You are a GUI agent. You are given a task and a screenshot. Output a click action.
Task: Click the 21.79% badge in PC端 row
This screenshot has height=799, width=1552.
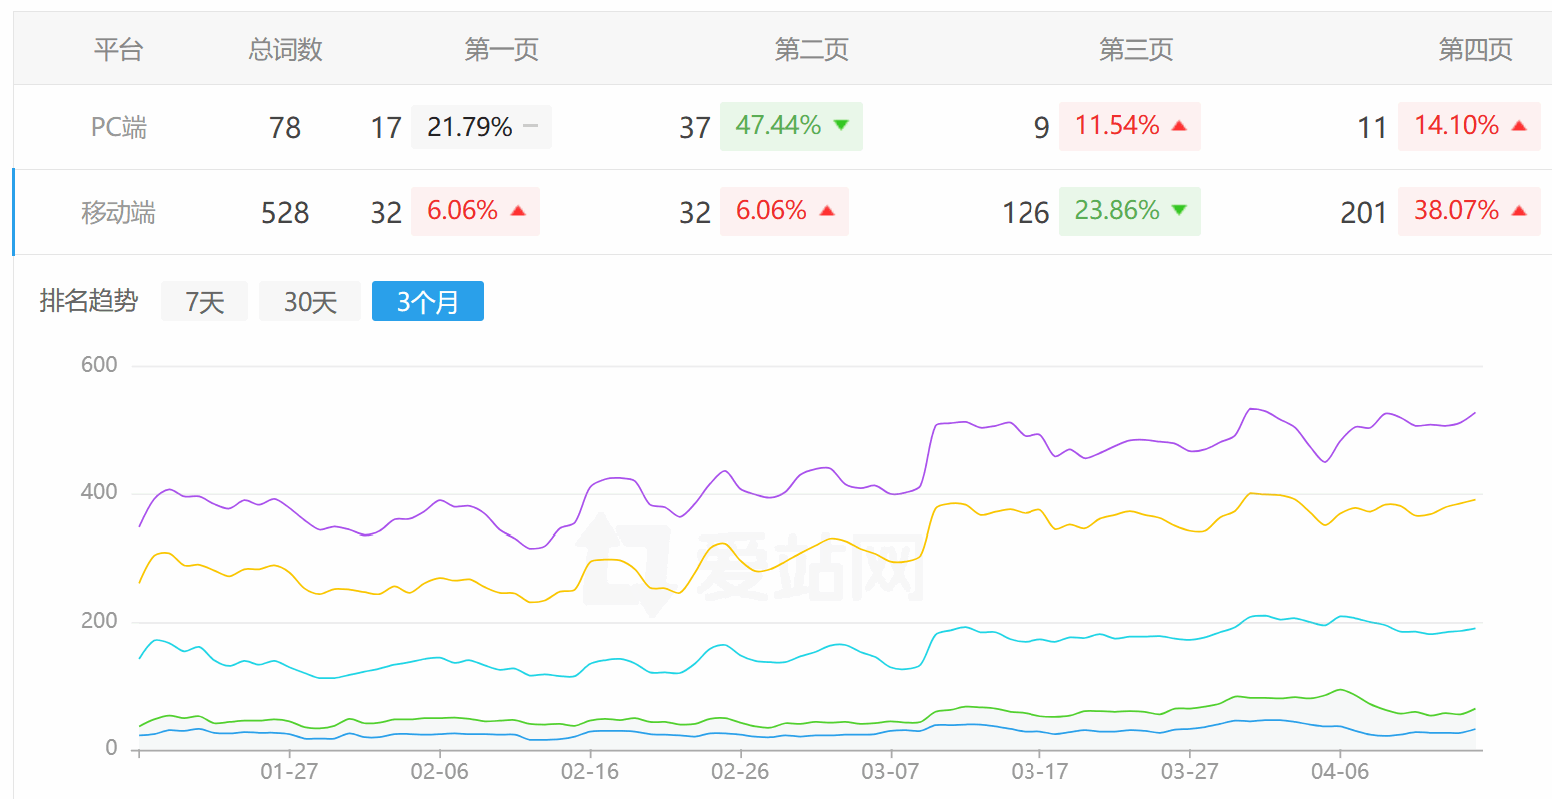tap(481, 127)
